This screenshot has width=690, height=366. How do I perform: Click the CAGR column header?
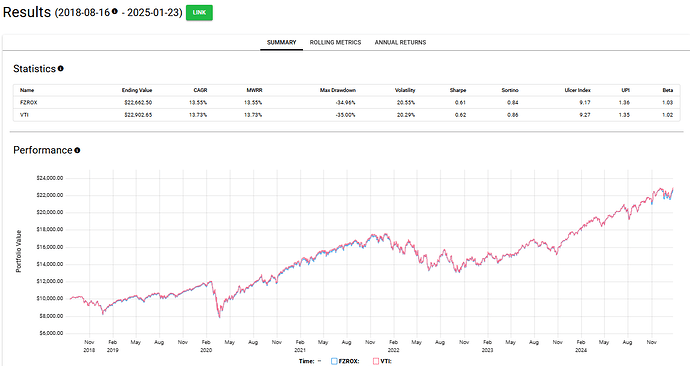coord(200,90)
